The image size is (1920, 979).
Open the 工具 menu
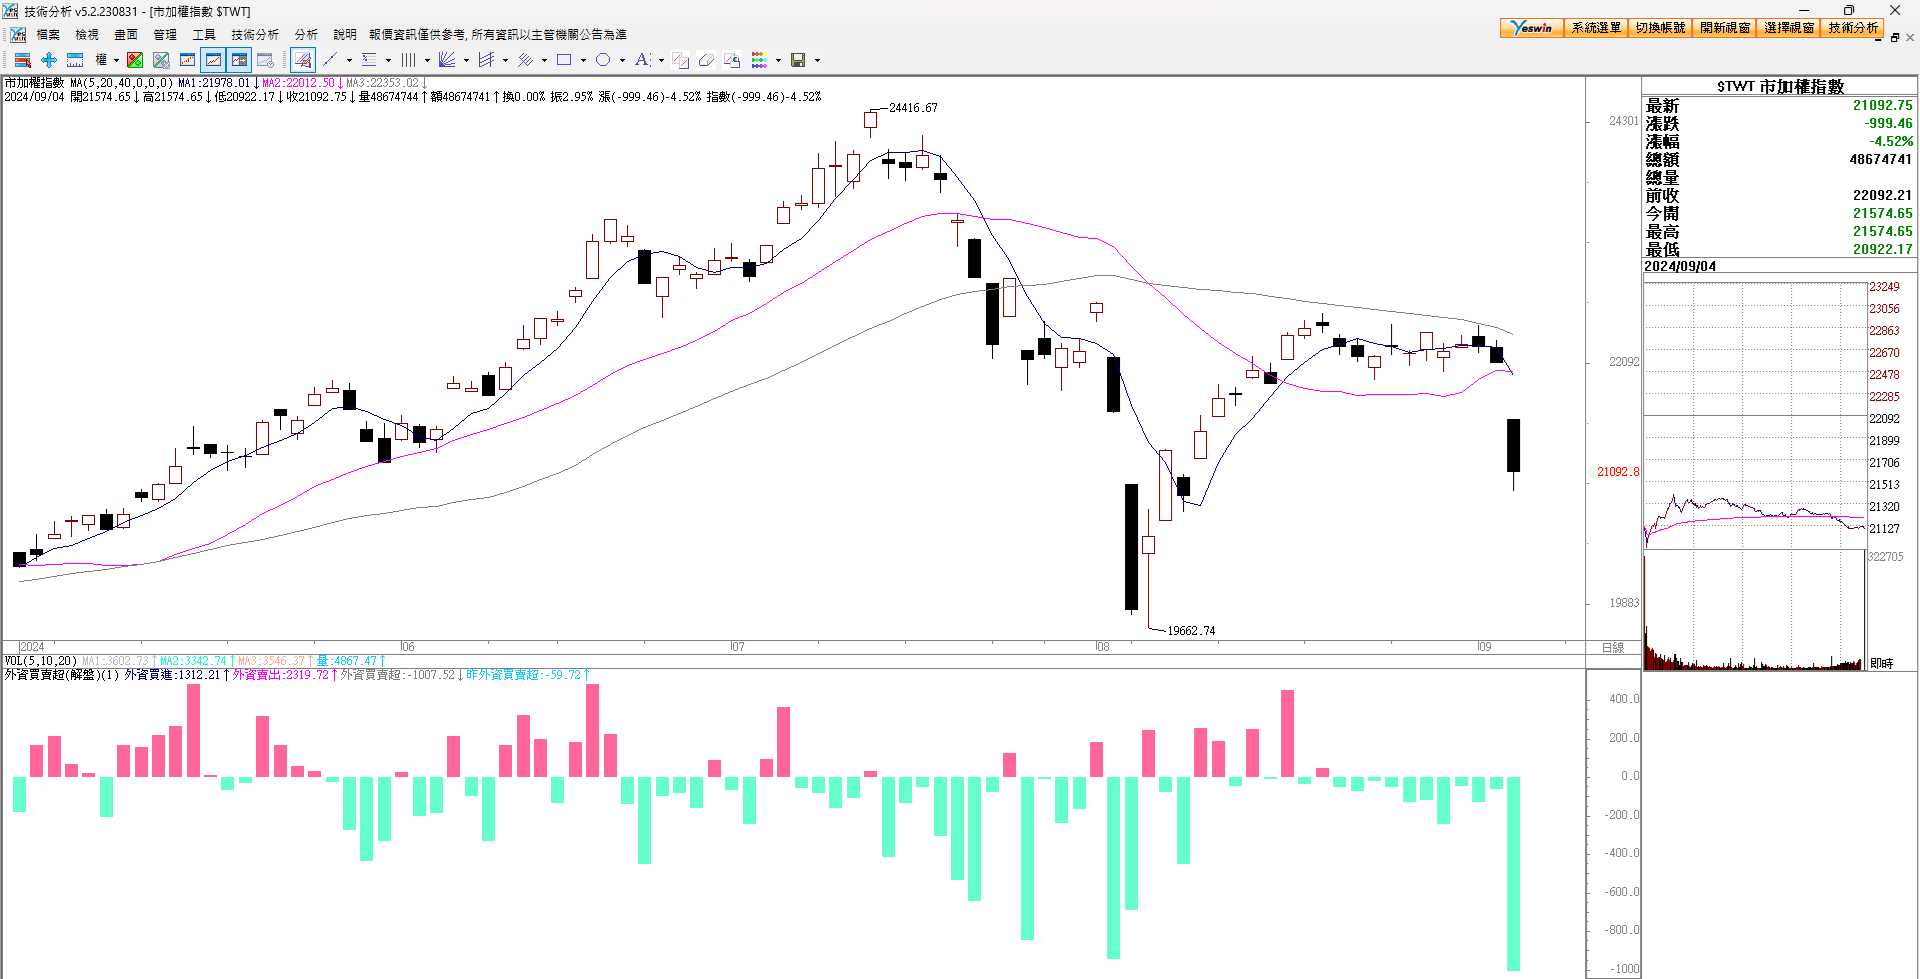pyautogui.click(x=204, y=35)
